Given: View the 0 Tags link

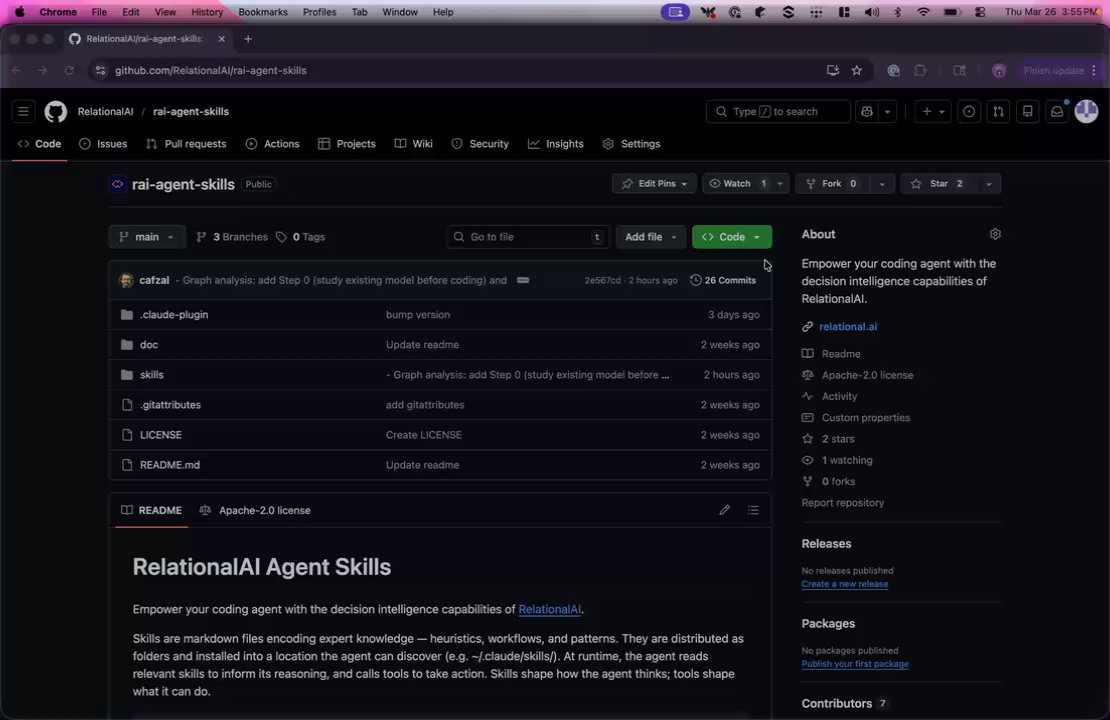Looking at the screenshot, I should click(x=301, y=236).
